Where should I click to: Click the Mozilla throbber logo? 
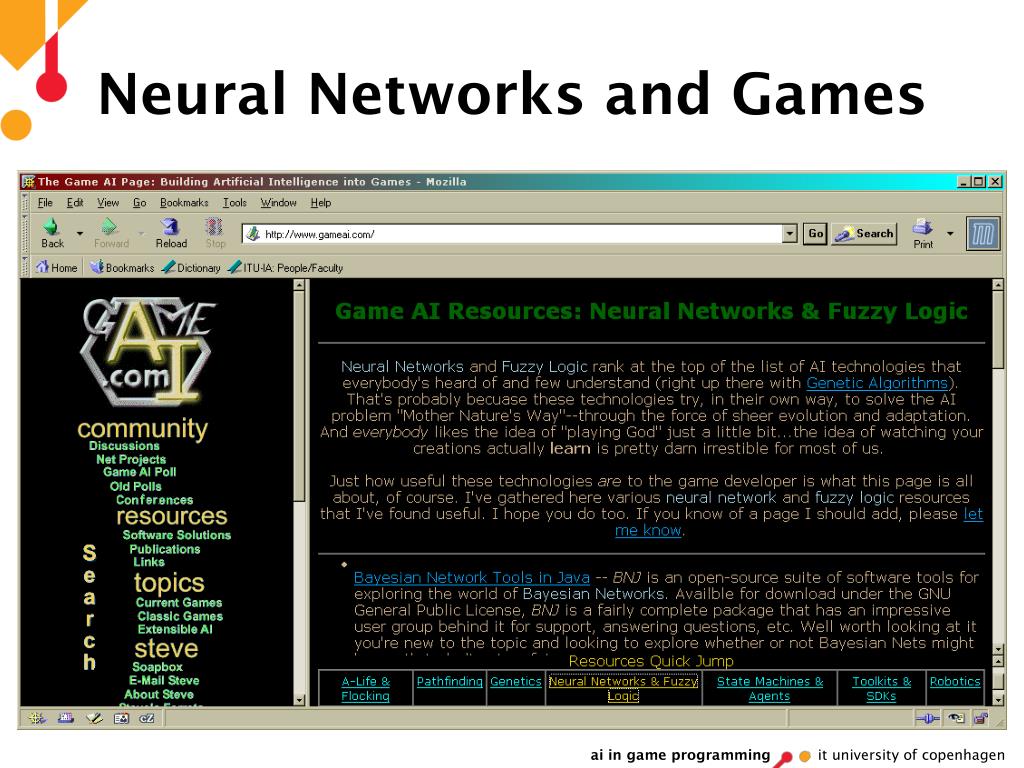[983, 234]
